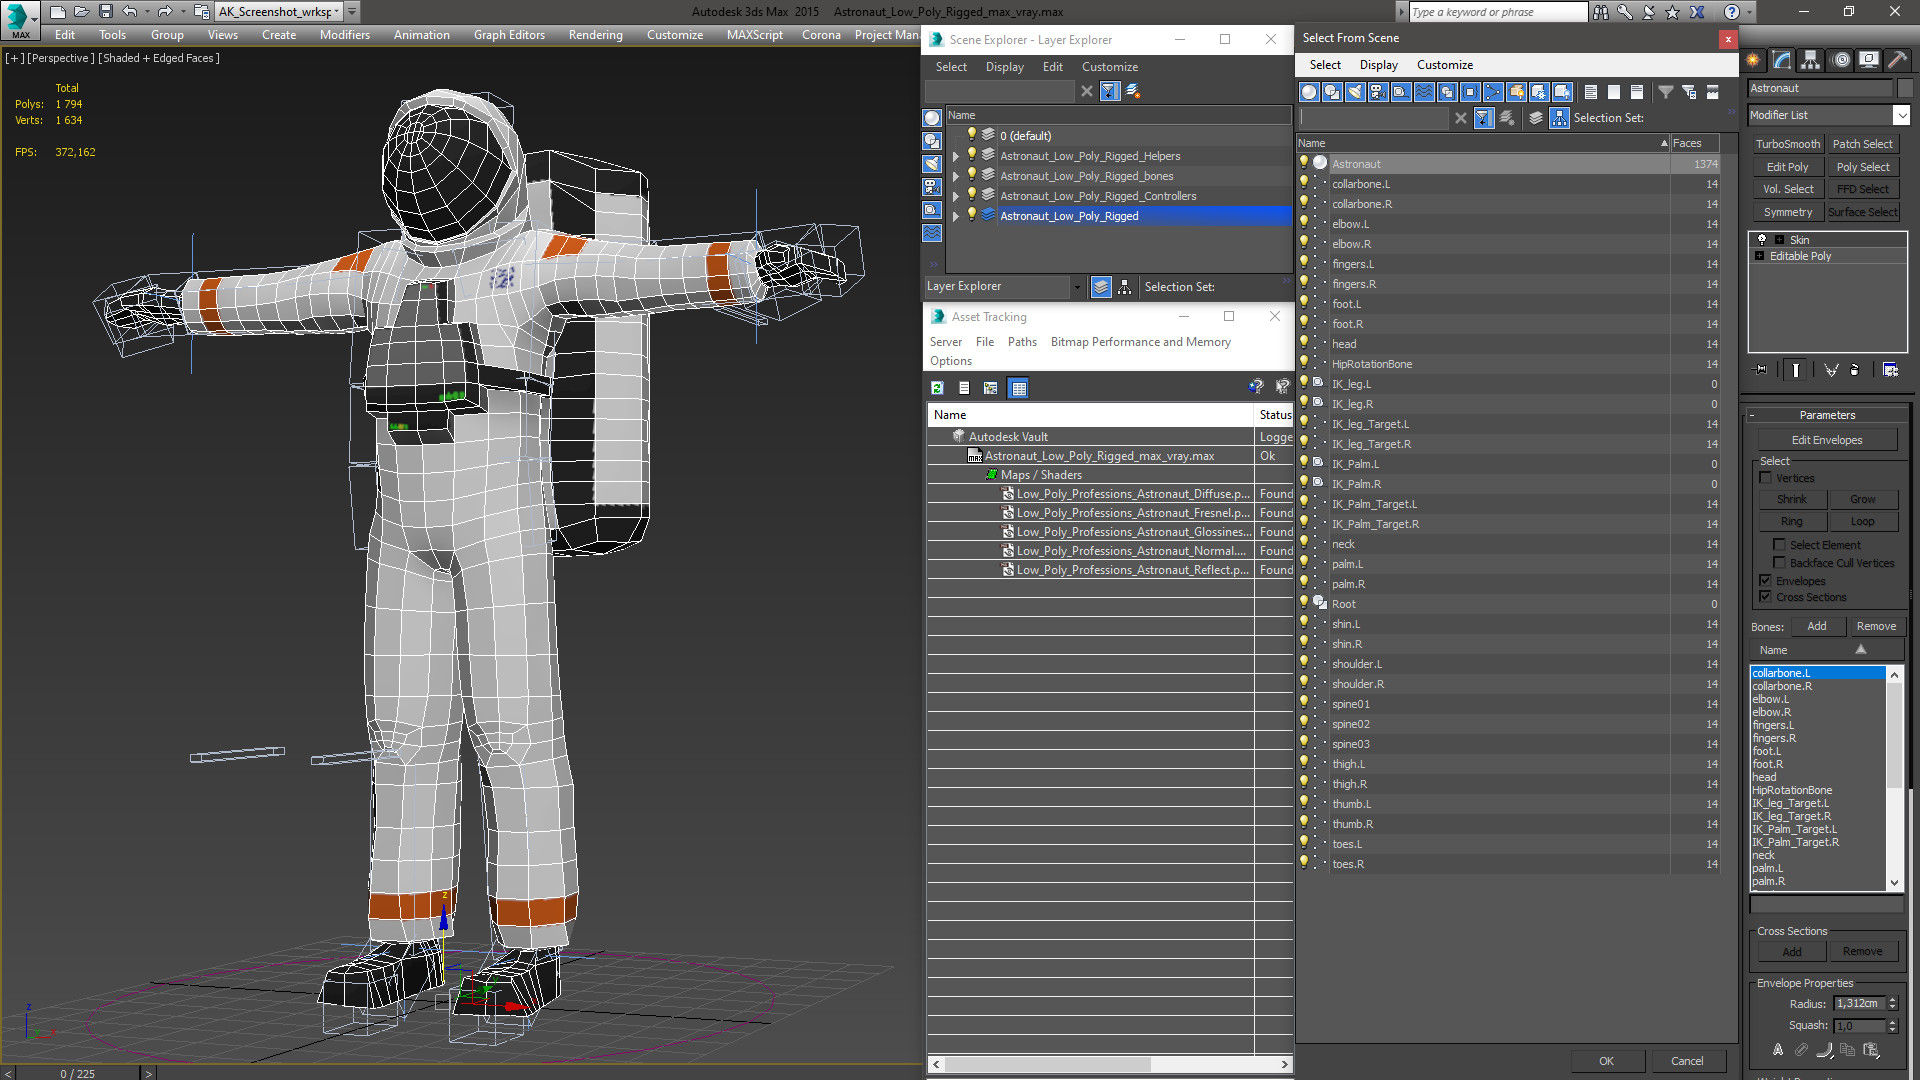Open Layer Explorer dropdown in Scene Explorer
Screen dimensions: 1920x1080
[1077, 287]
